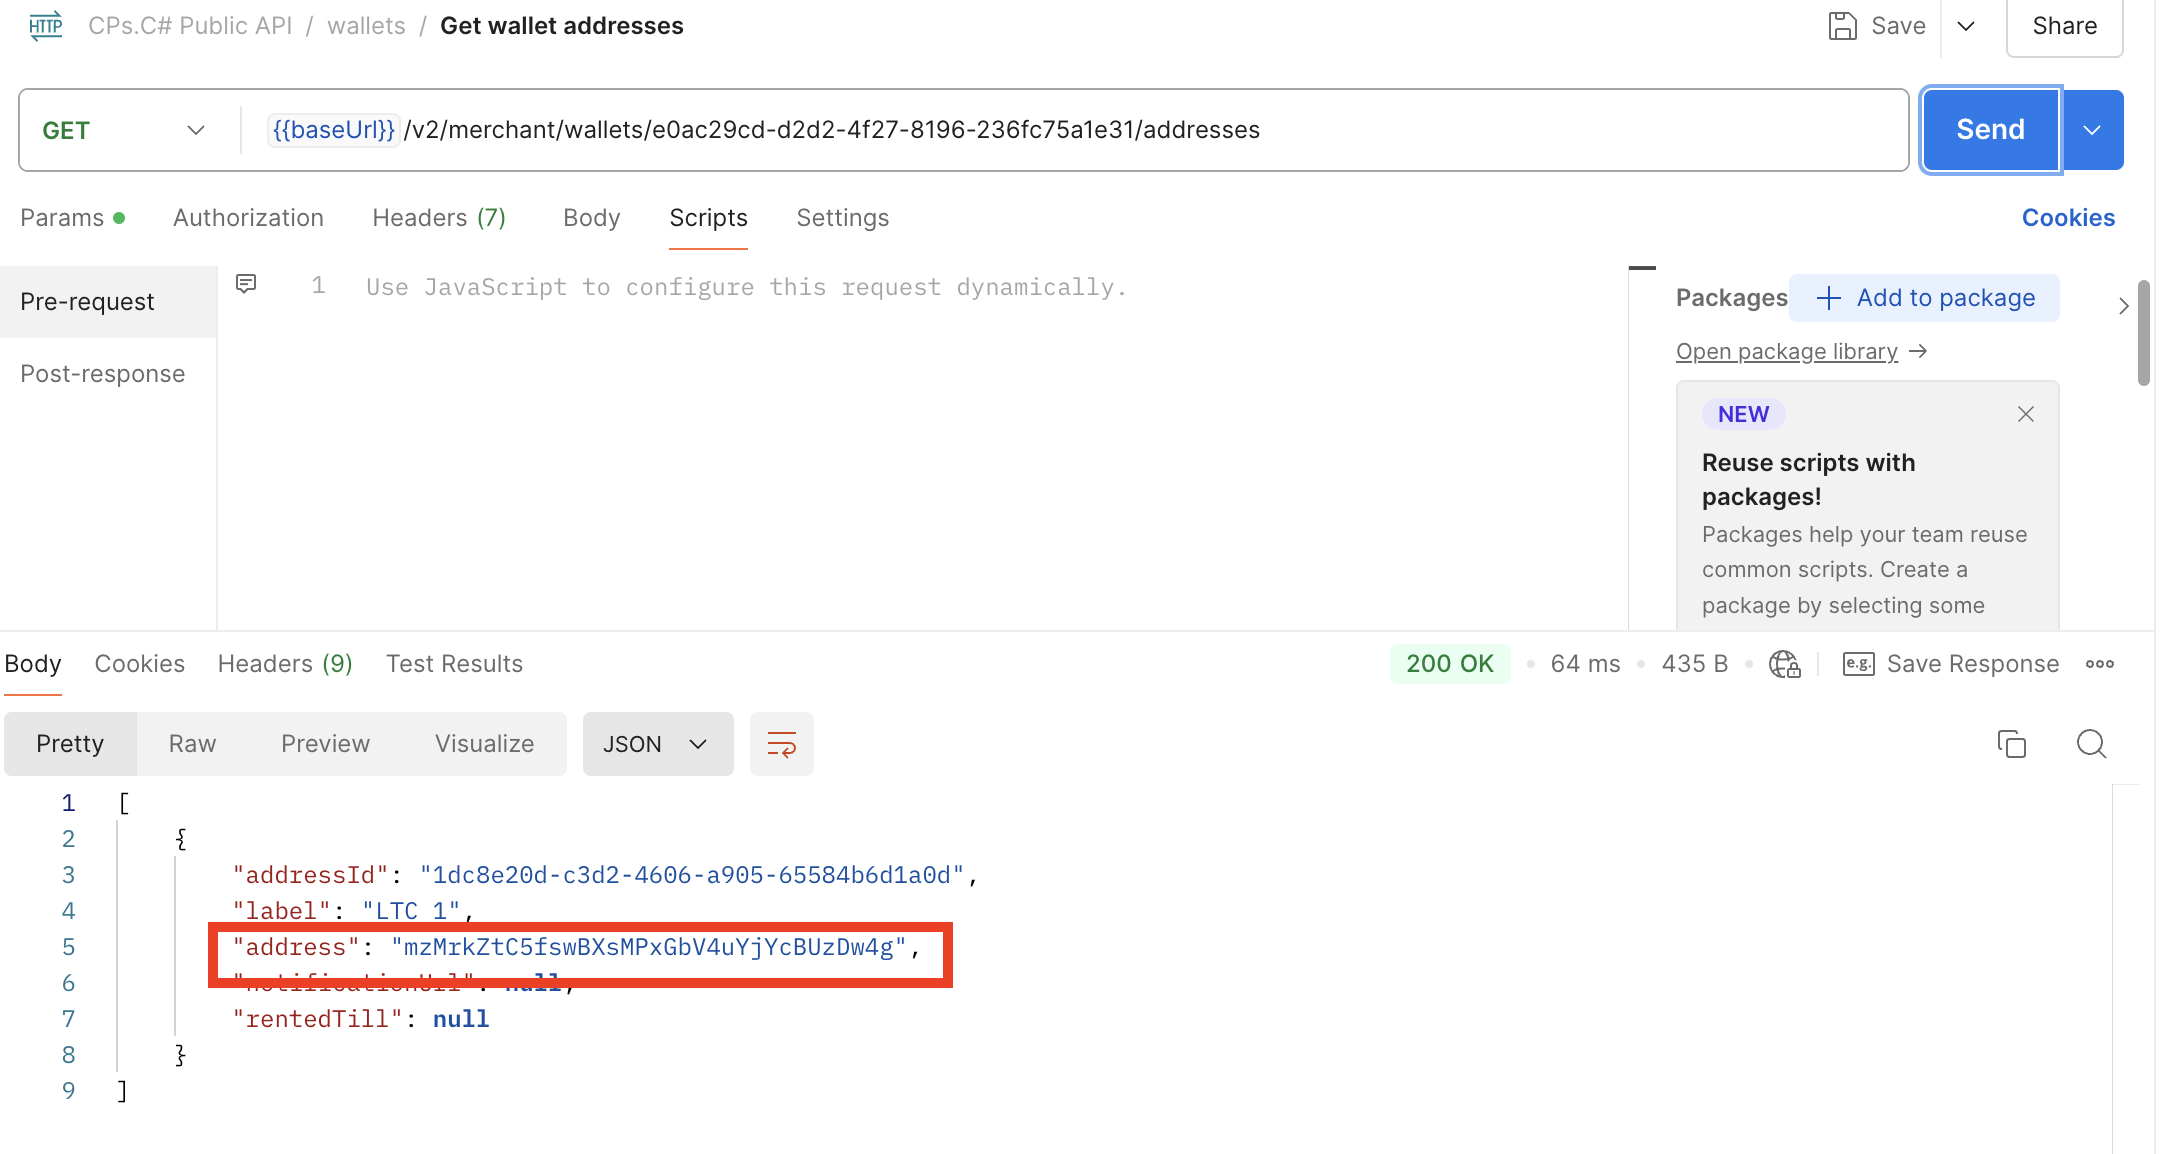This screenshot has height=1154, width=2168.
Task: Click the globe network info icon near 435 B
Action: pos(1786,663)
